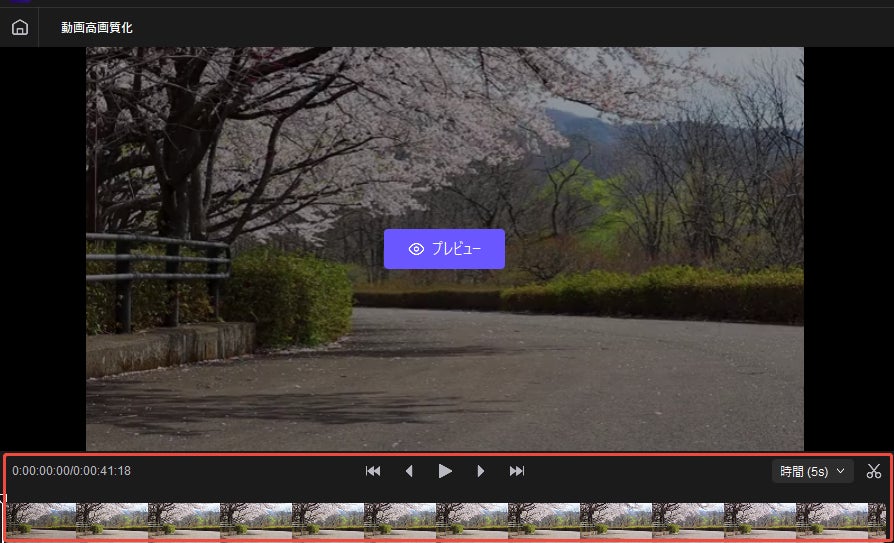Play the video
The image size is (894, 543).
(x=445, y=471)
